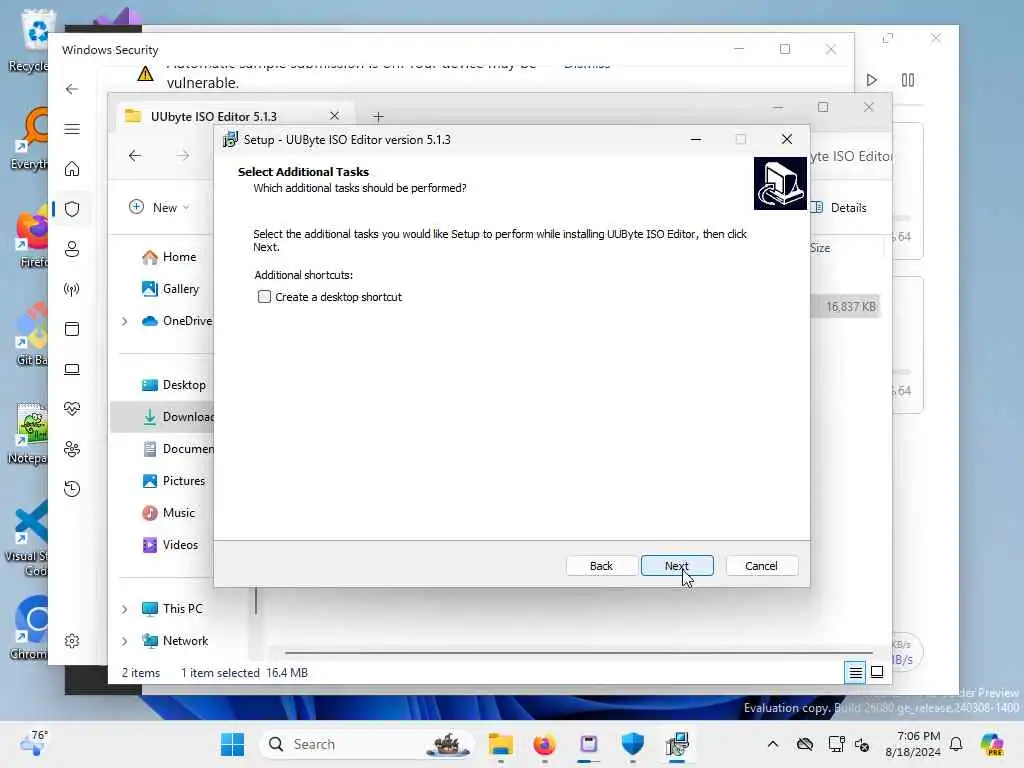The width and height of the screenshot is (1024, 768).
Task: Click the Next button in Setup
Action: 677,566
